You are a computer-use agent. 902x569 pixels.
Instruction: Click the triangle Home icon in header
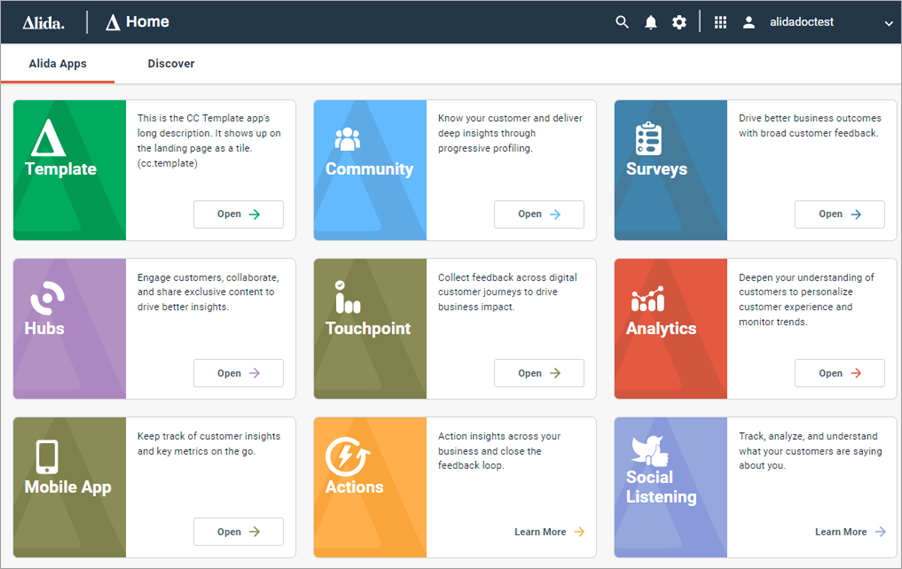pyautogui.click(x=113, y=22)
